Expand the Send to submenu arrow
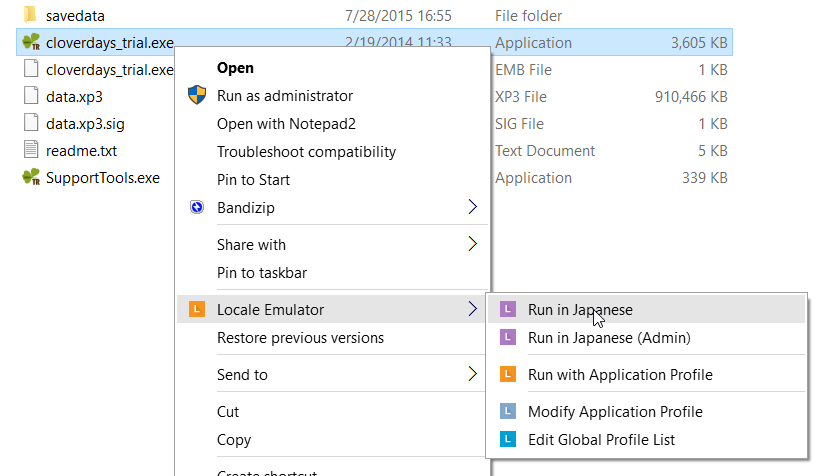Screen dimensions: 831x476 pos(472,375)
